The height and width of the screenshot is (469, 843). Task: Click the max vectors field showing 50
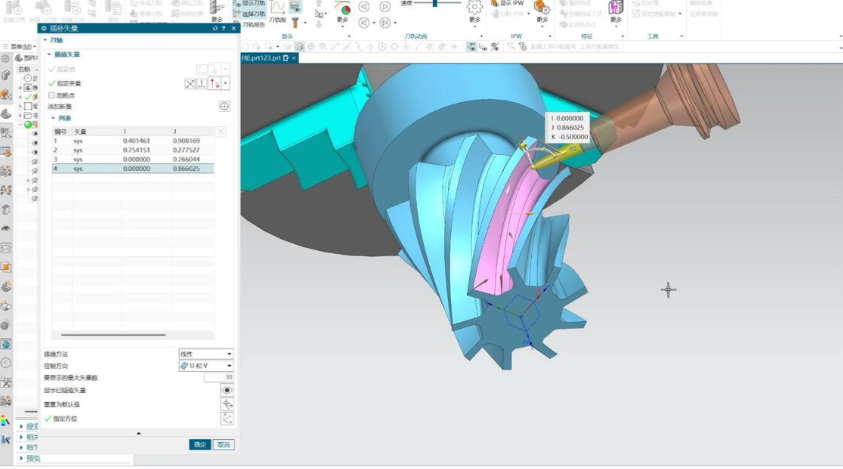(218, 378)
